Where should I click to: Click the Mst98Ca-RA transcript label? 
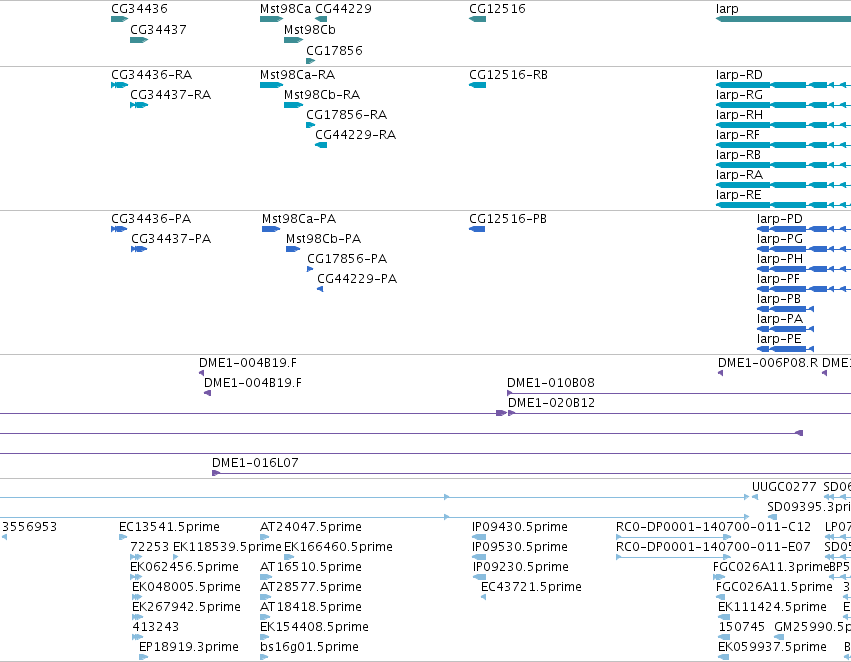297,75
